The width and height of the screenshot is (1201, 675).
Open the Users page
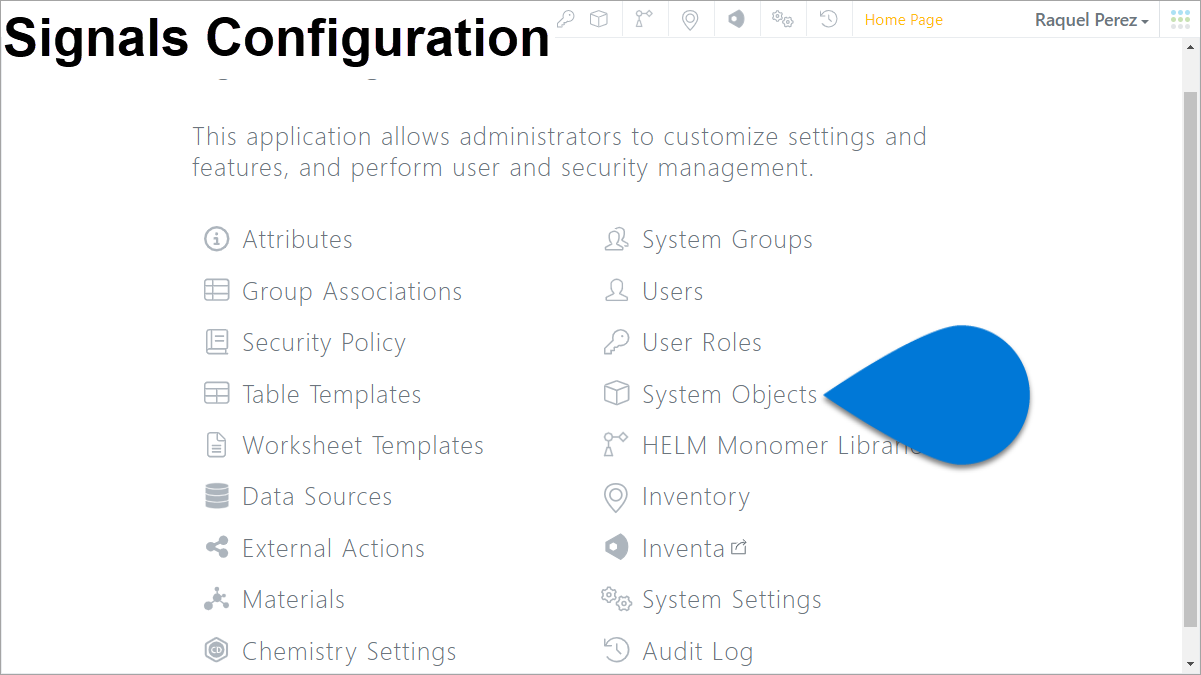(x=672, y=291)
